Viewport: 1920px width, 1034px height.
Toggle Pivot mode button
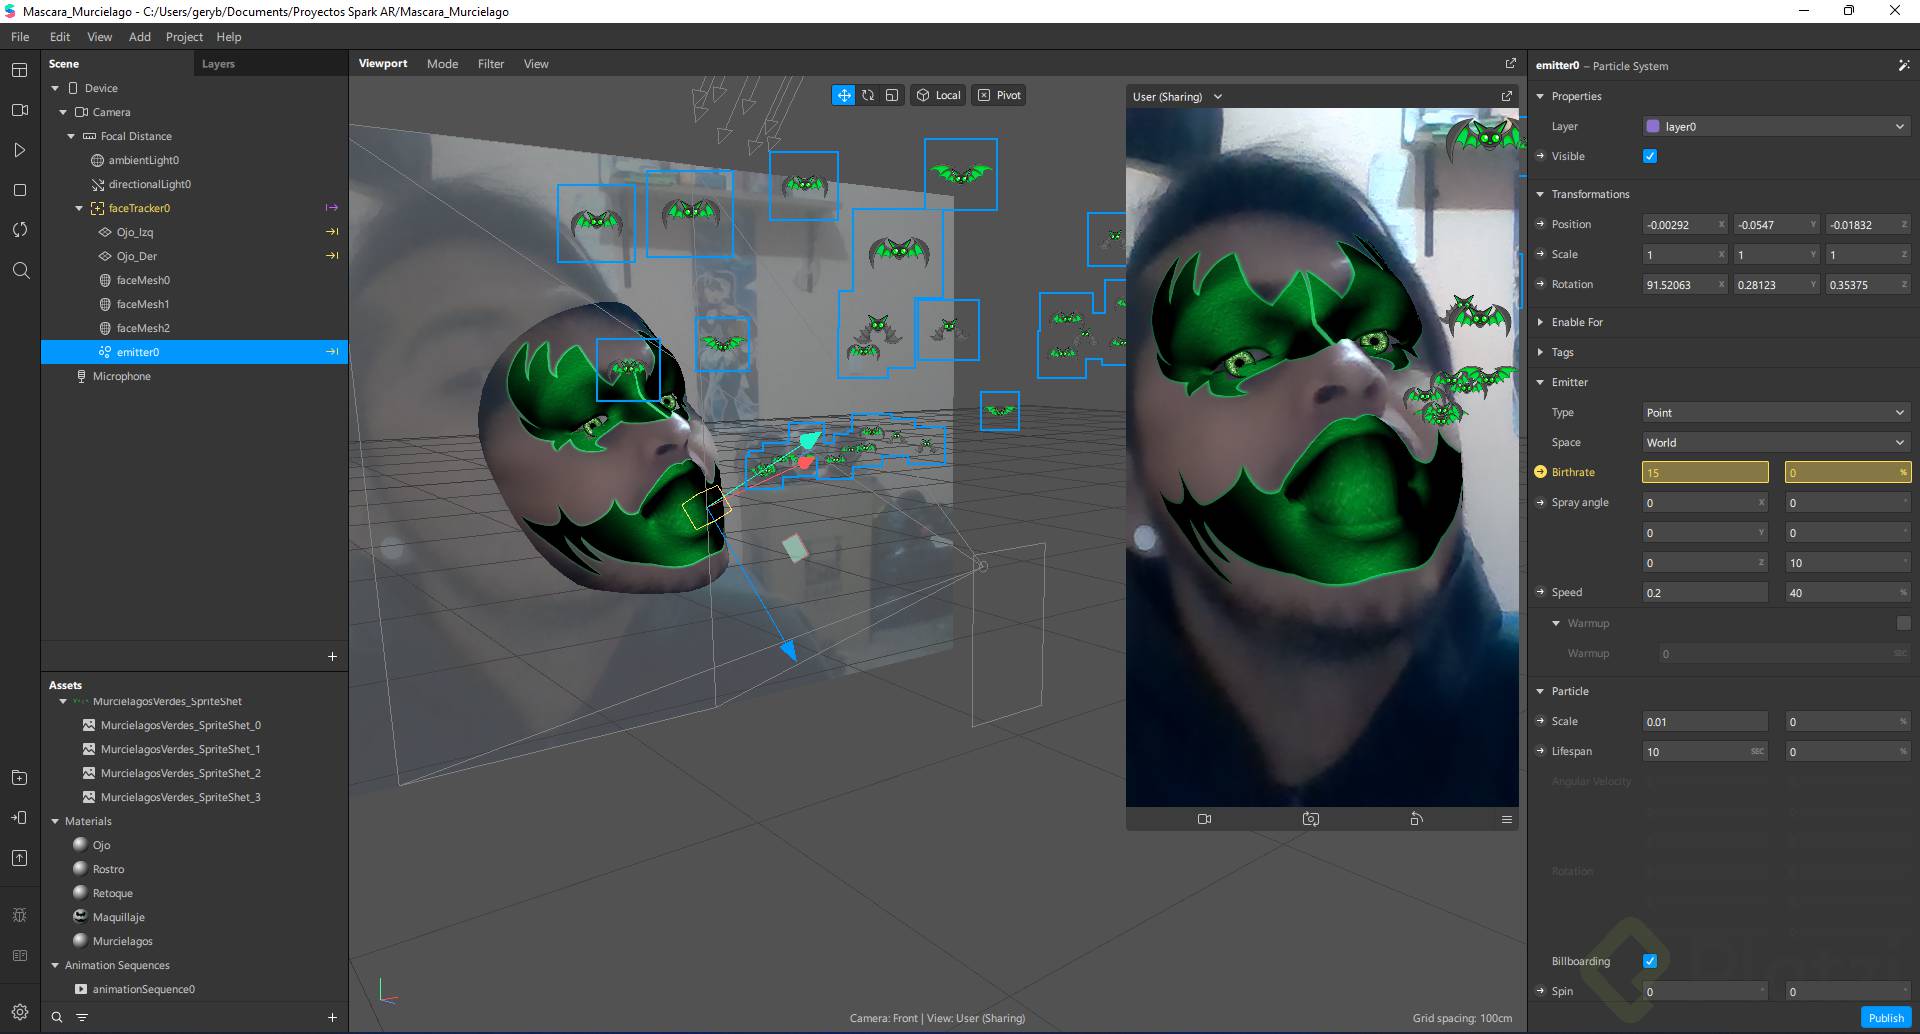[x=999, y=95]
